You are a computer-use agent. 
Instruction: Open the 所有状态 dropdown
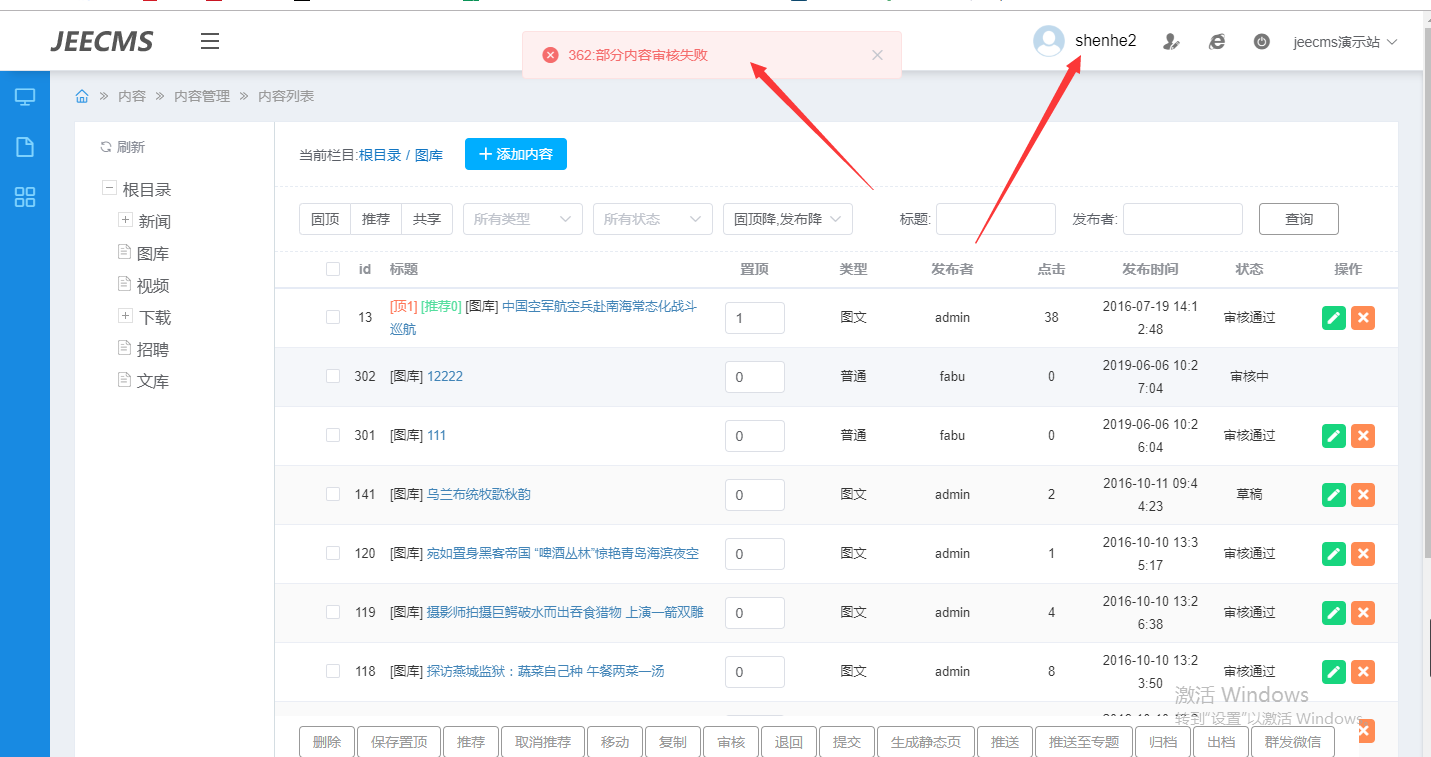(x=653, y=219)
